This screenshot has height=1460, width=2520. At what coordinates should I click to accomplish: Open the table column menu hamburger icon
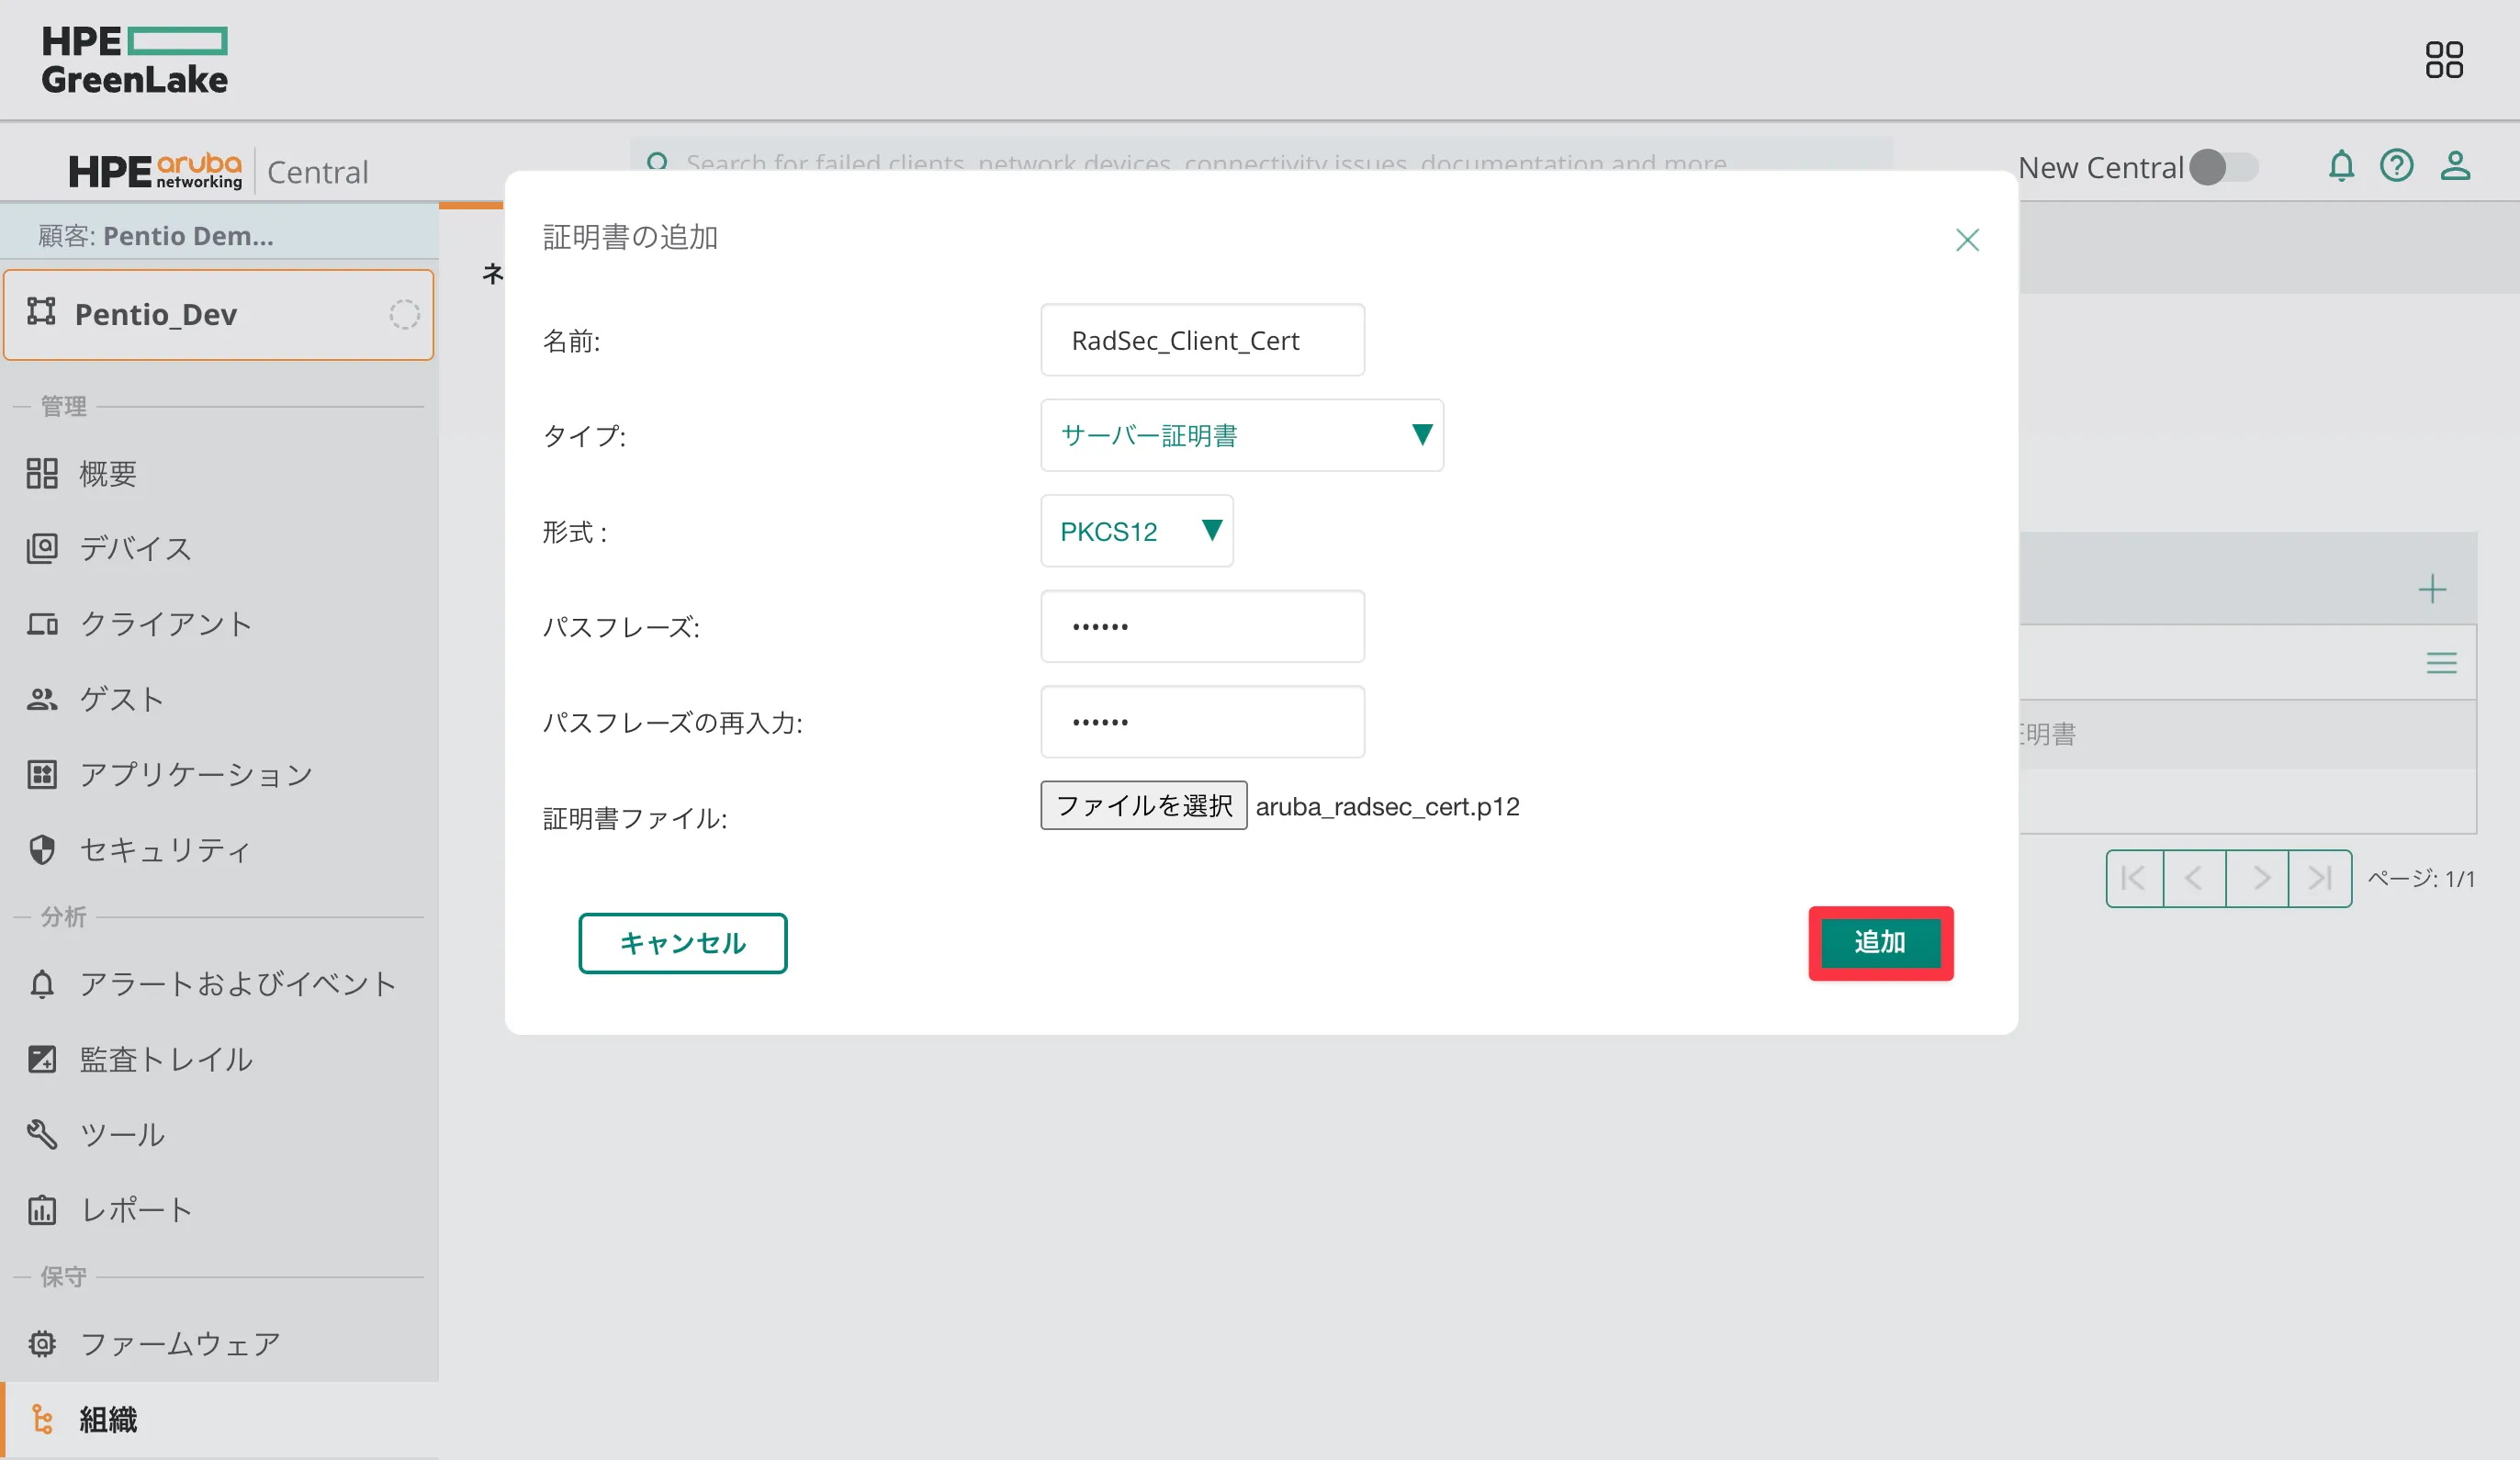click(2441, 663)
